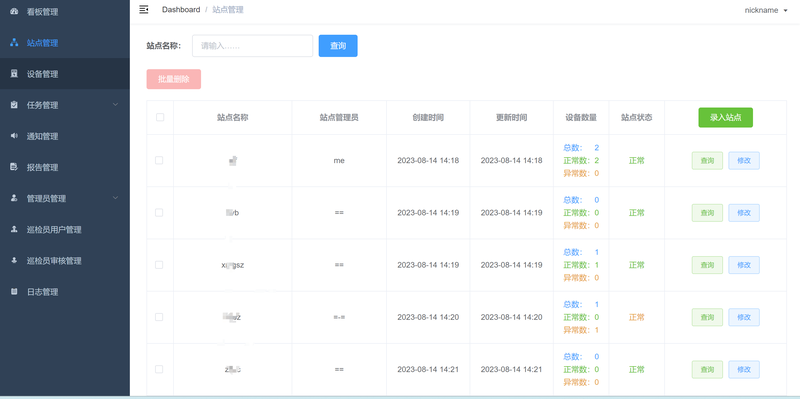This screenshot has width=800, height=399.
Task: Click 修改 in the 14:21 row
Action: 744,369
